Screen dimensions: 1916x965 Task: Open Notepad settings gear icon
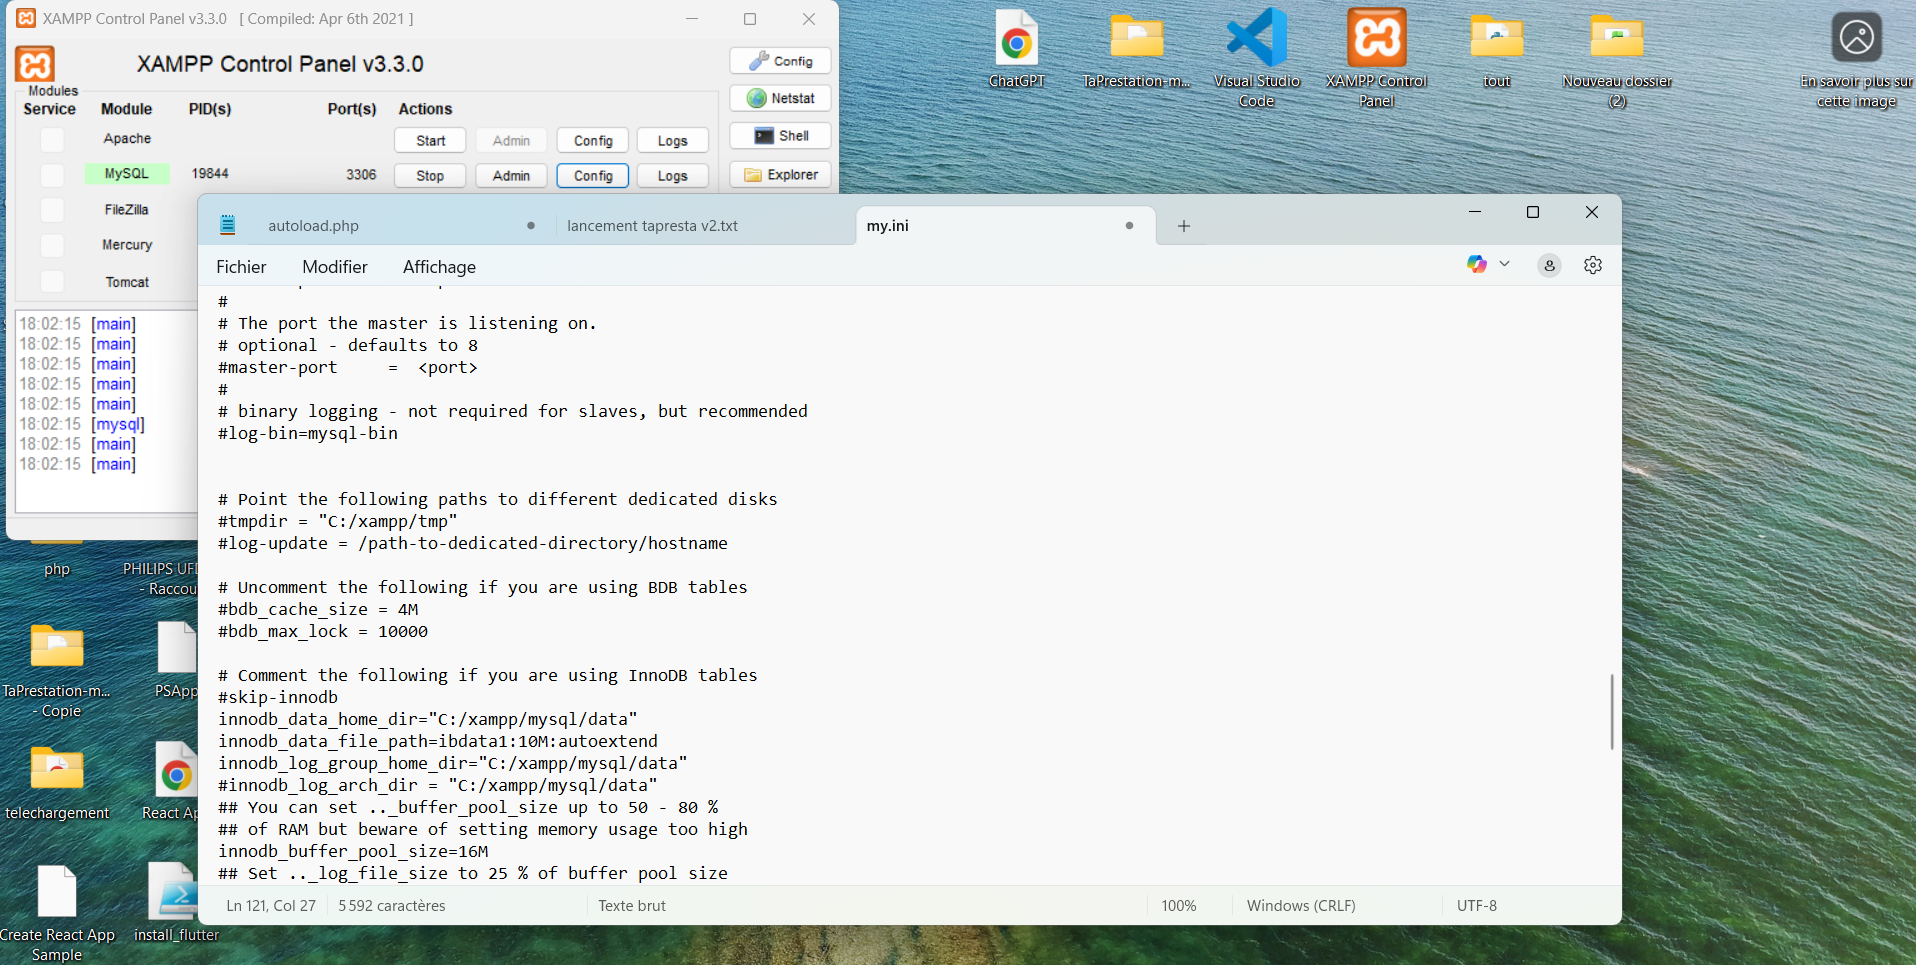[1593, 265]
